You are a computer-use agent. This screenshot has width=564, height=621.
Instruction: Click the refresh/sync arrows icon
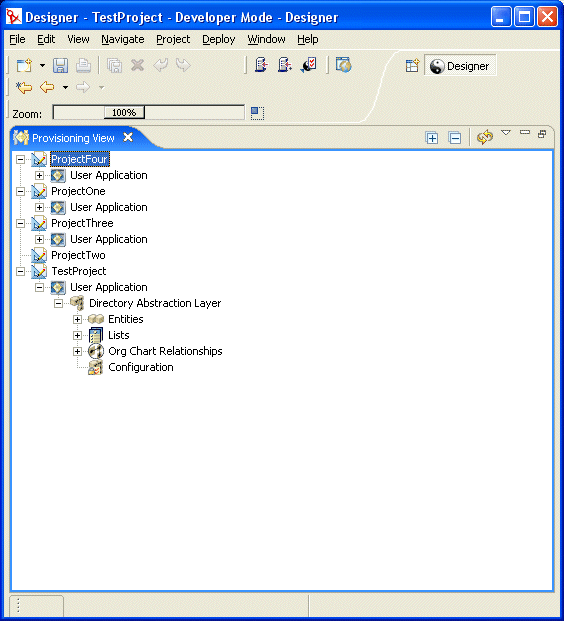pyautogui.click(x=485, y=137)
